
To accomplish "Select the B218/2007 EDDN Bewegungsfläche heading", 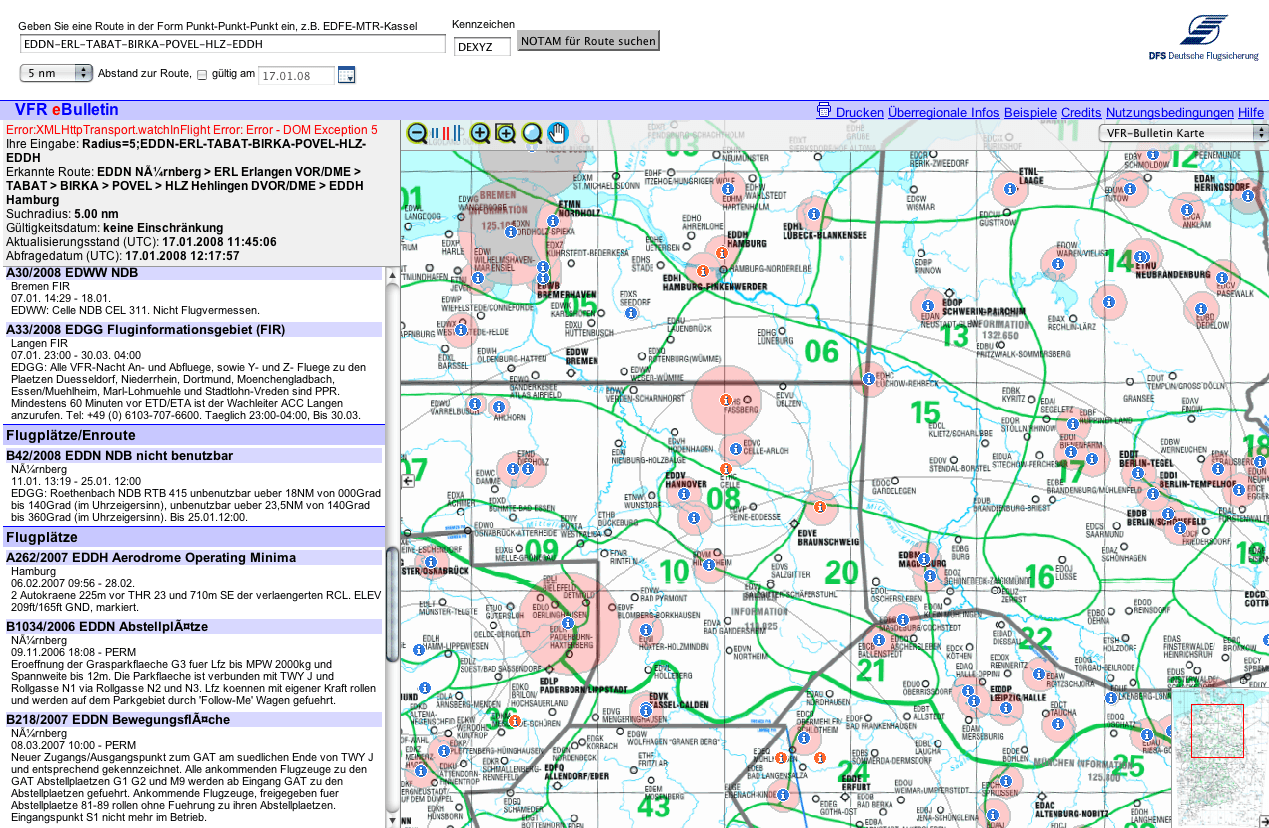I will click(x=193, y=719).
